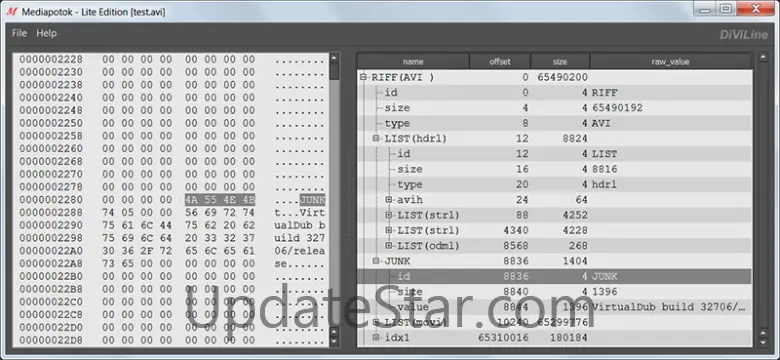Expand the first LIST(strl) node
This screenshot has width=780, height=360.
click(389, 215)
